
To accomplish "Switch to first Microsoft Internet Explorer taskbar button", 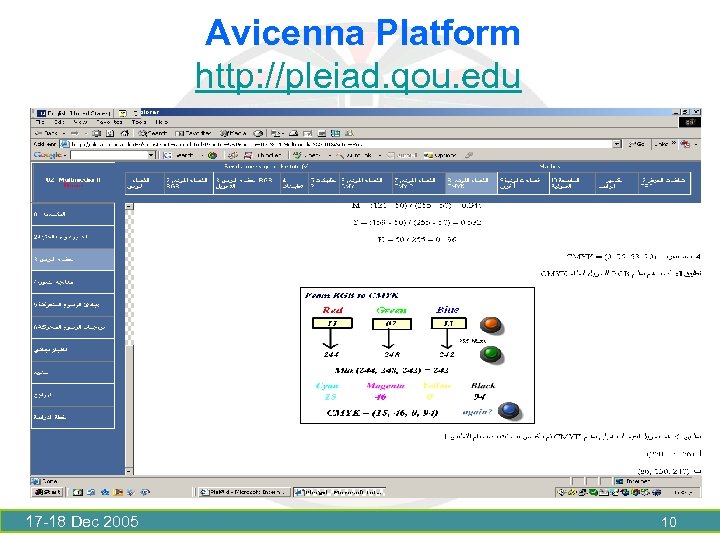I will (x=244, y=492).
